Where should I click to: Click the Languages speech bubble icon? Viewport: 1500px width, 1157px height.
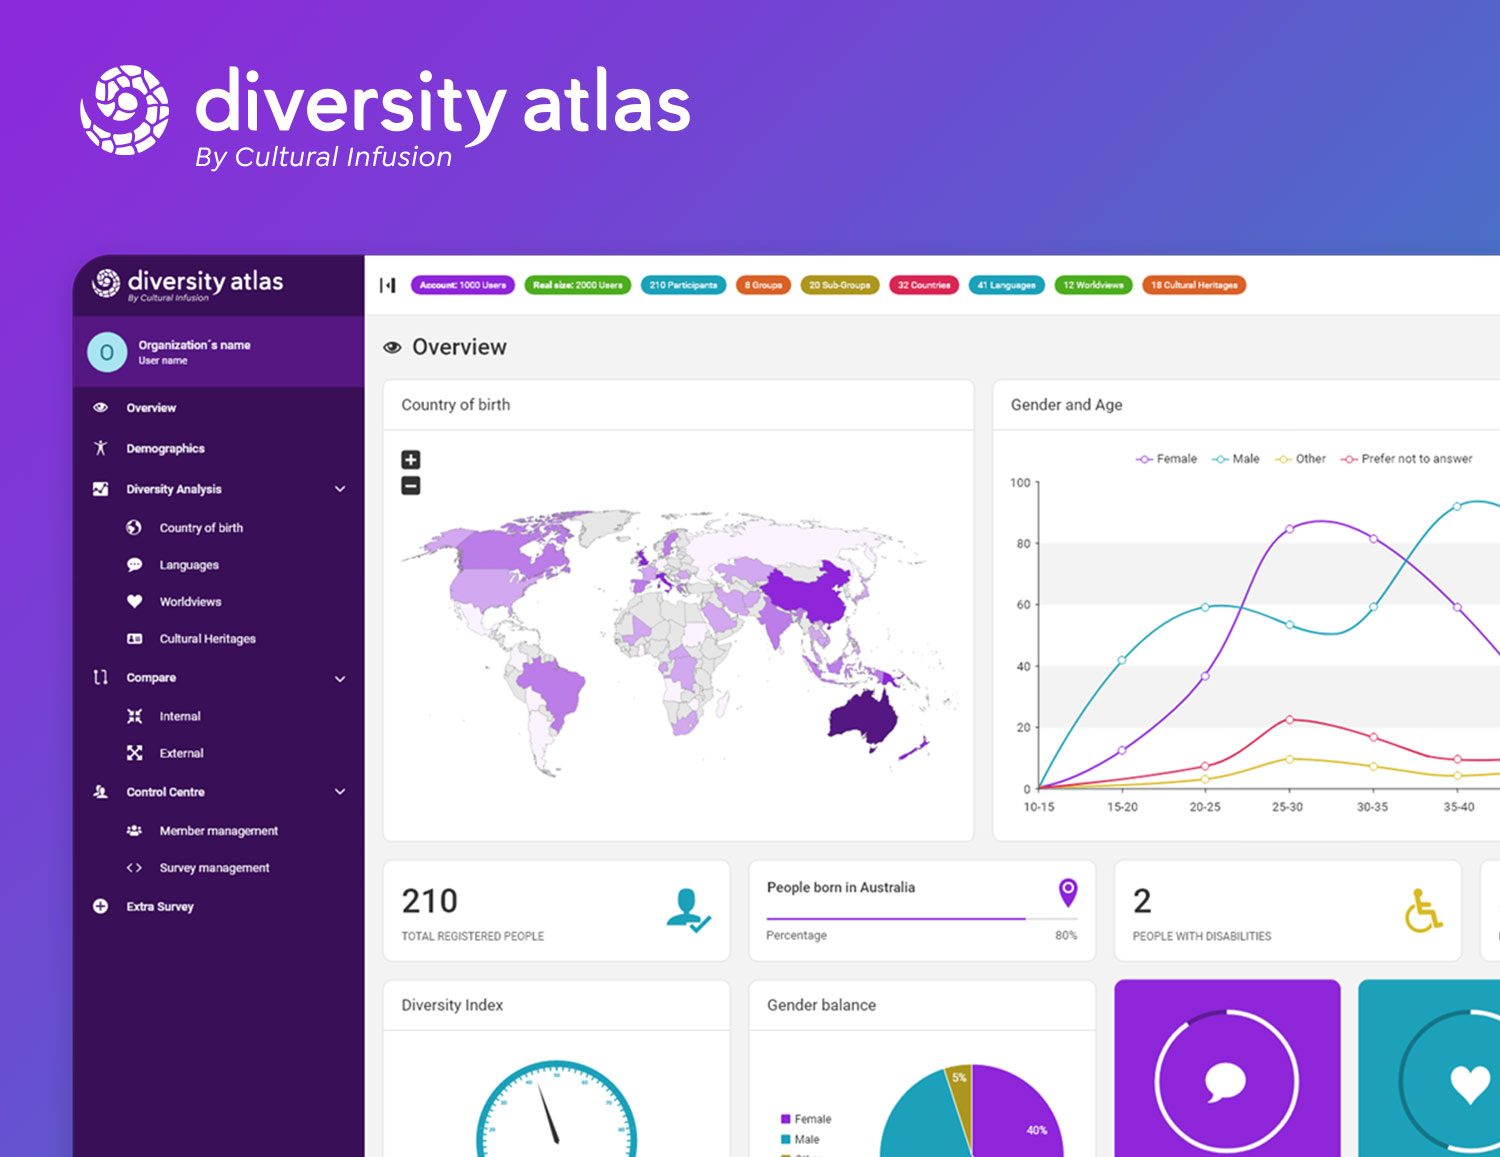[134, 565]
